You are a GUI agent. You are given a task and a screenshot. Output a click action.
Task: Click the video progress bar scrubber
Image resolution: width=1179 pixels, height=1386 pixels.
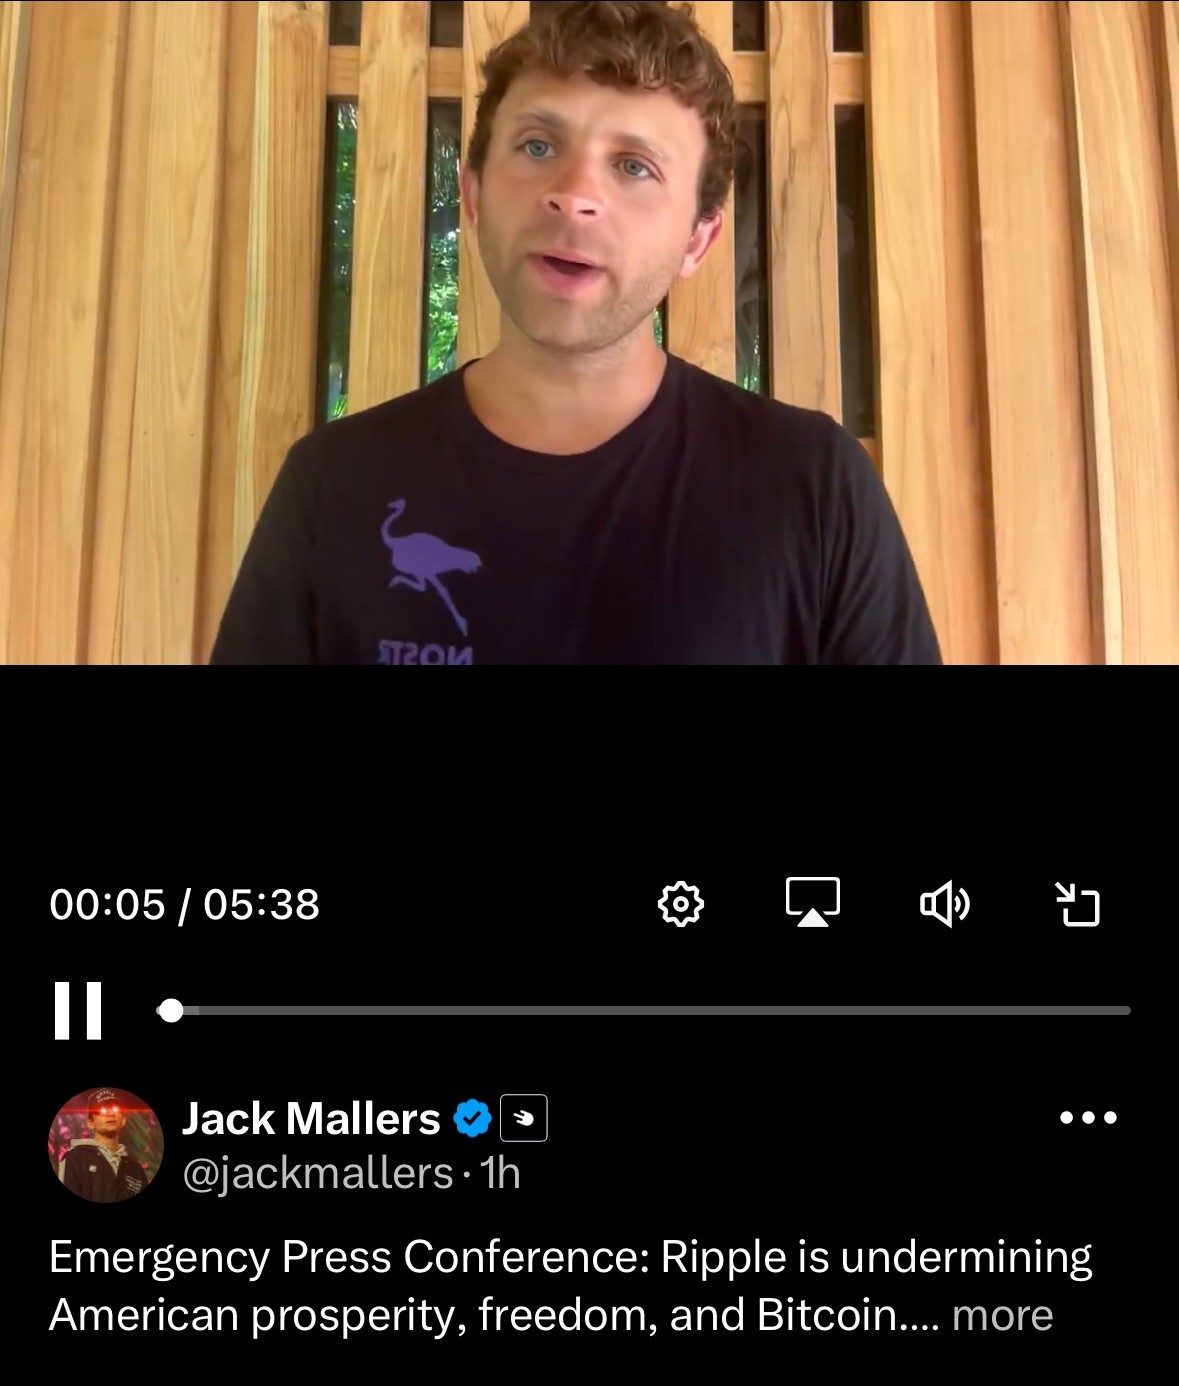[171, 1011]
